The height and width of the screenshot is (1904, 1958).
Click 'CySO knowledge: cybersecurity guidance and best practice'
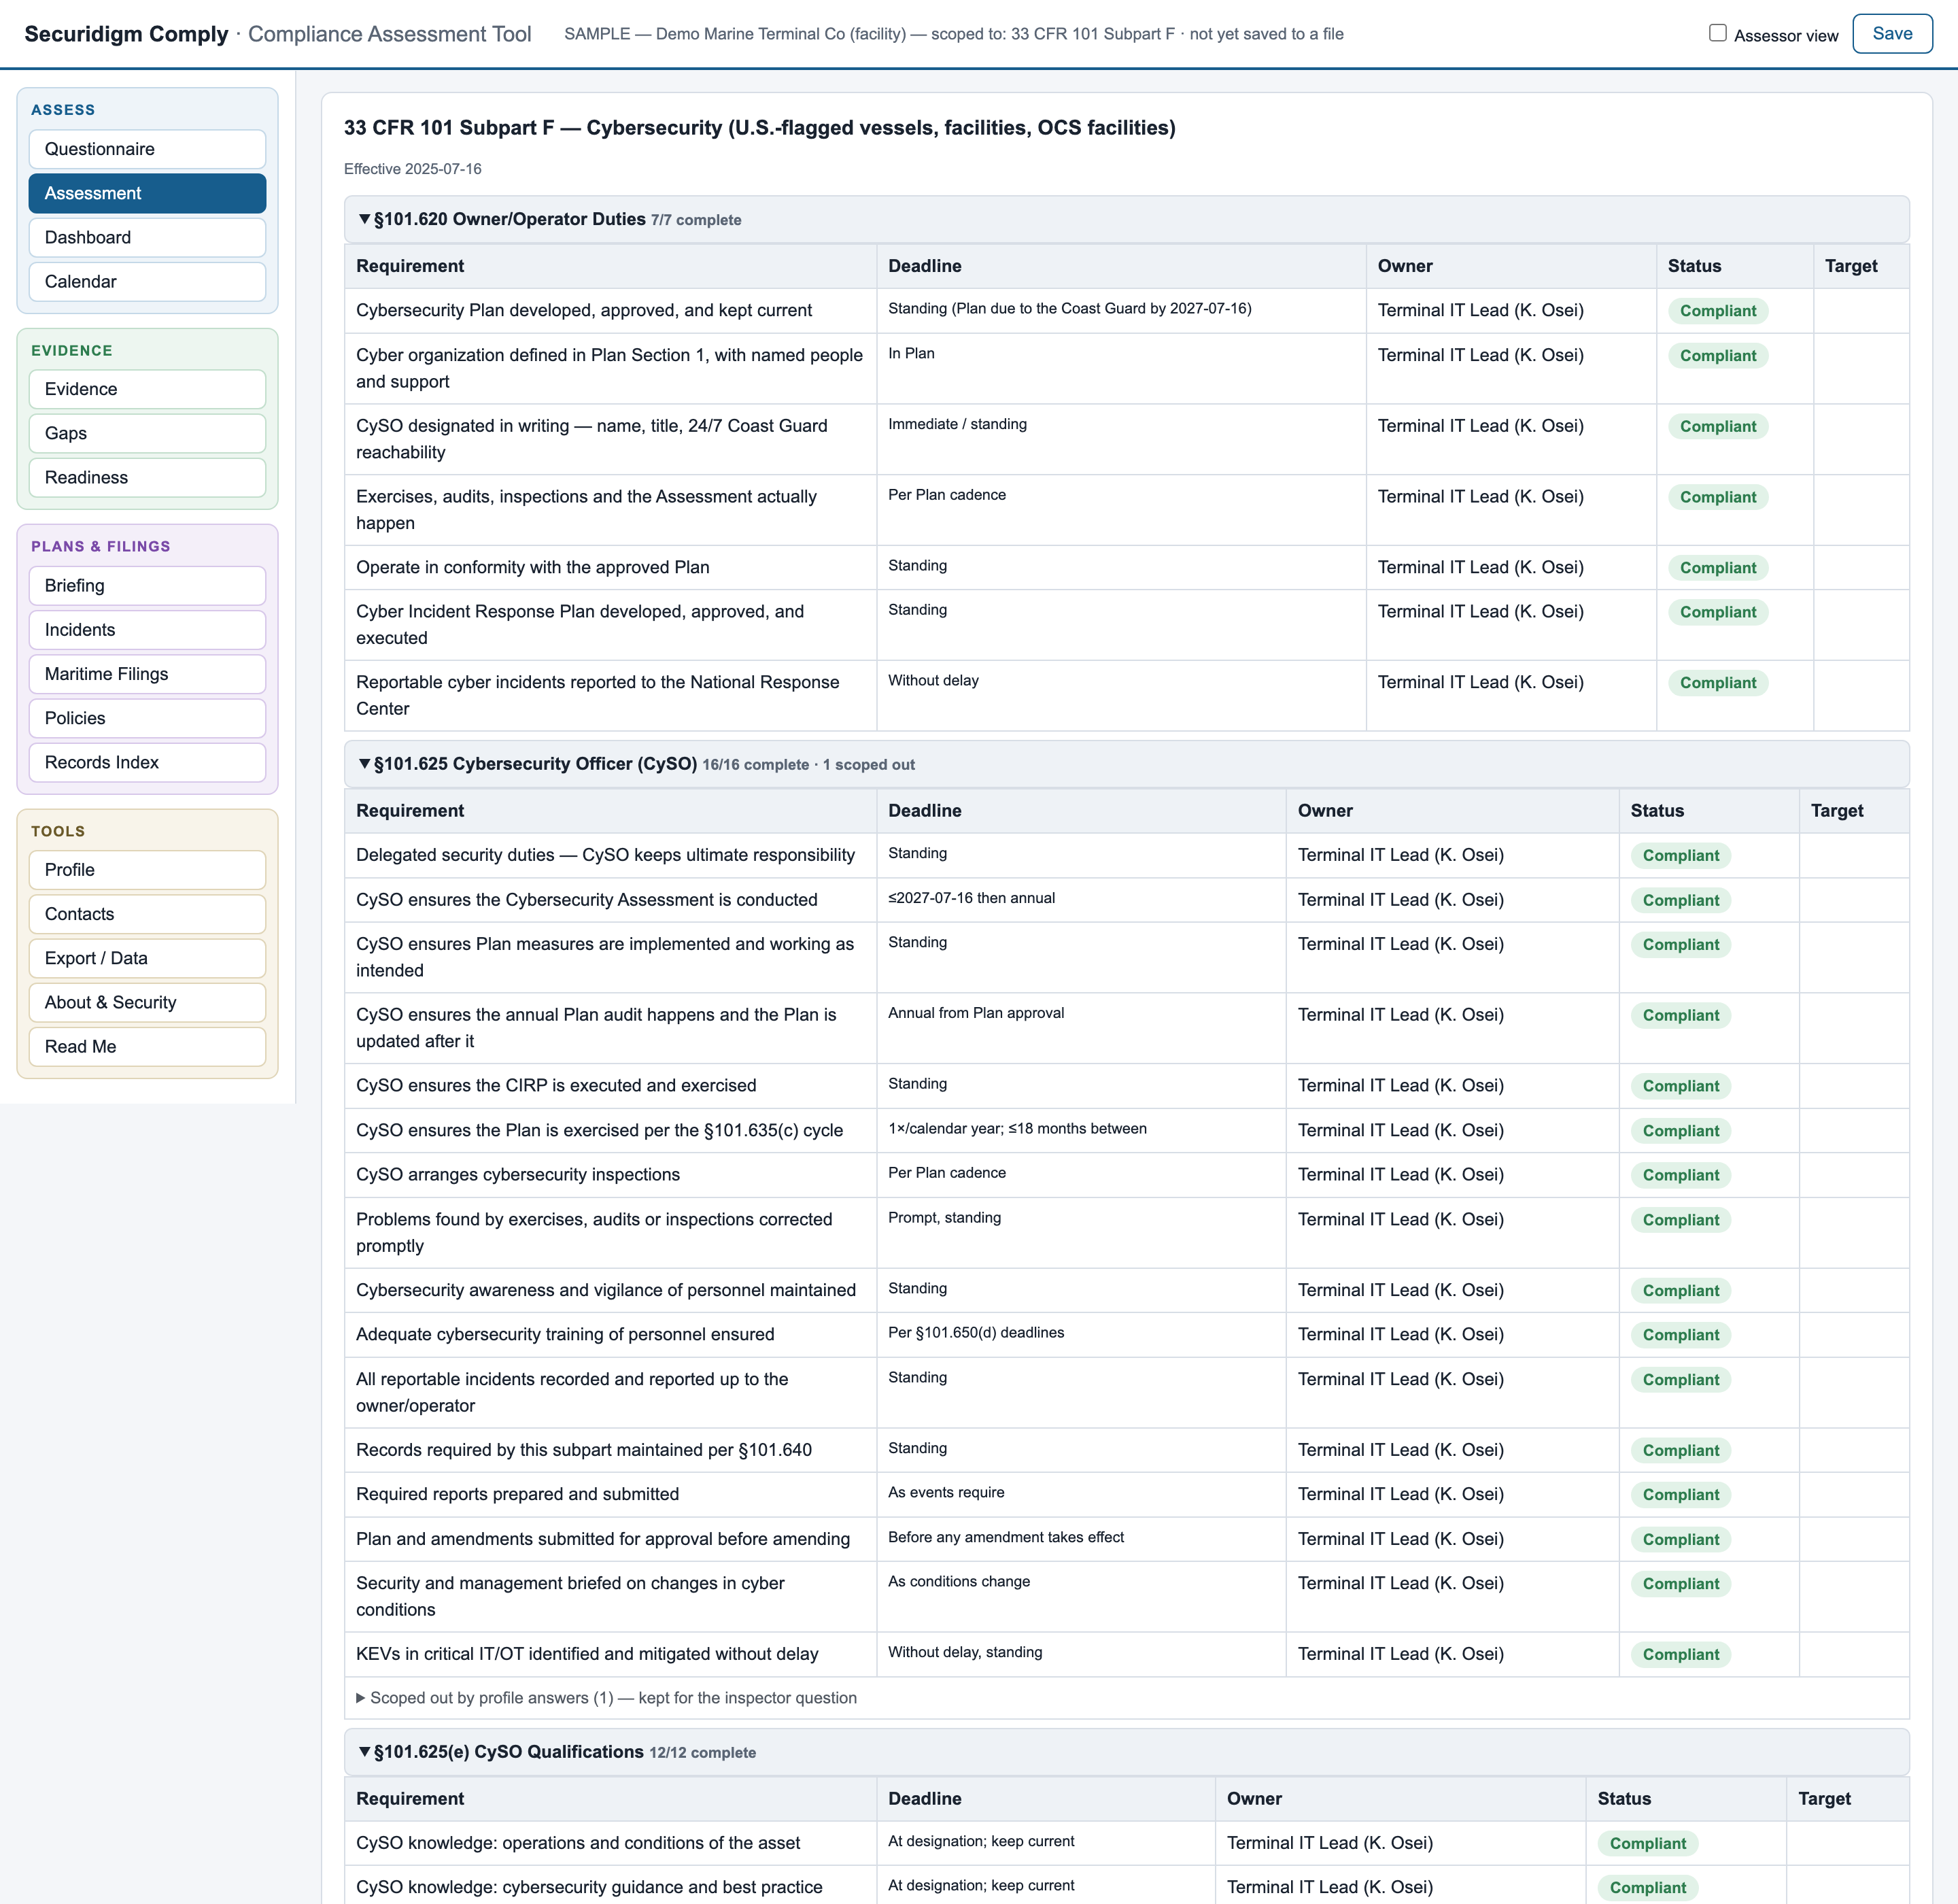tap(589, 1886)
